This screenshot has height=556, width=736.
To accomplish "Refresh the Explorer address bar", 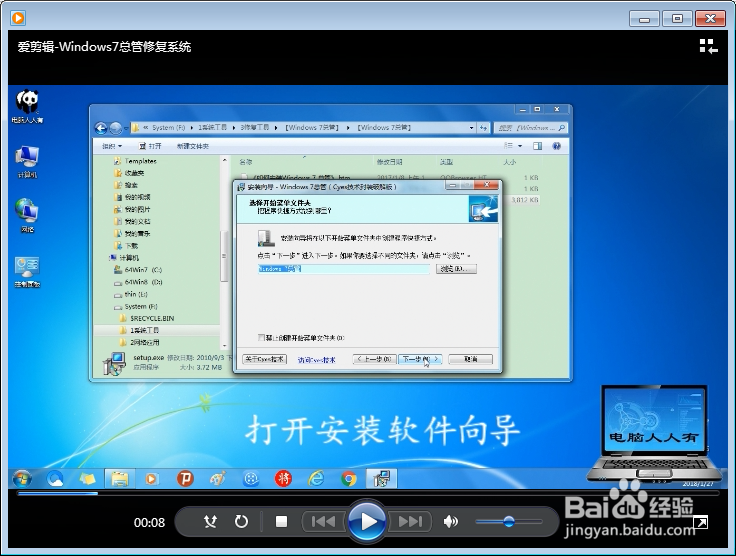I will (x=483, y=128).
